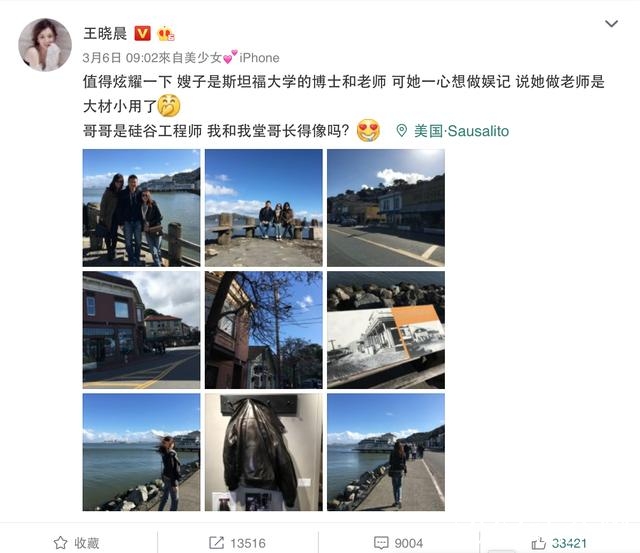Click the 3月6日 09:02 post timestamp
This screenshot has width=640, height=553.
coord(120,58)
